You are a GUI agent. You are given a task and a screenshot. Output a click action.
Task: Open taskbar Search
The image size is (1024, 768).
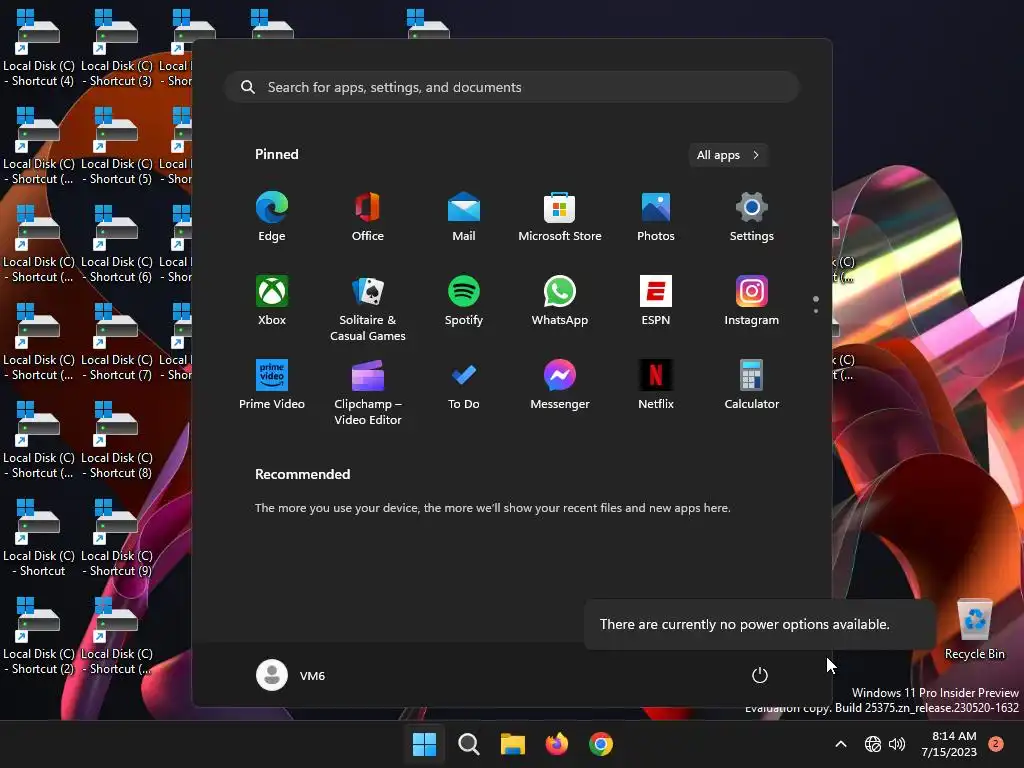468,744
